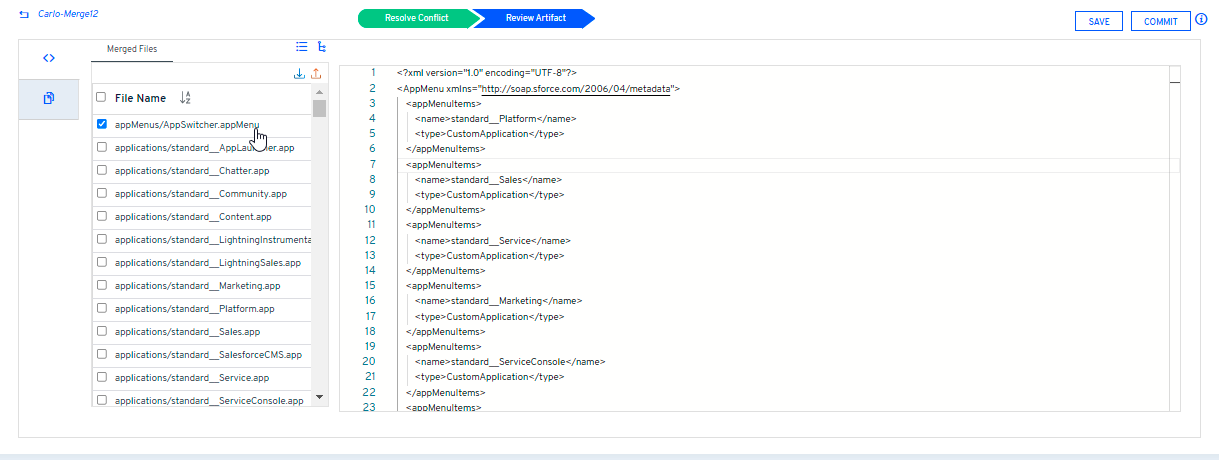Switch to tree view icon
This screenshot has height=460, width=1219.
click(x=321, y=46)
